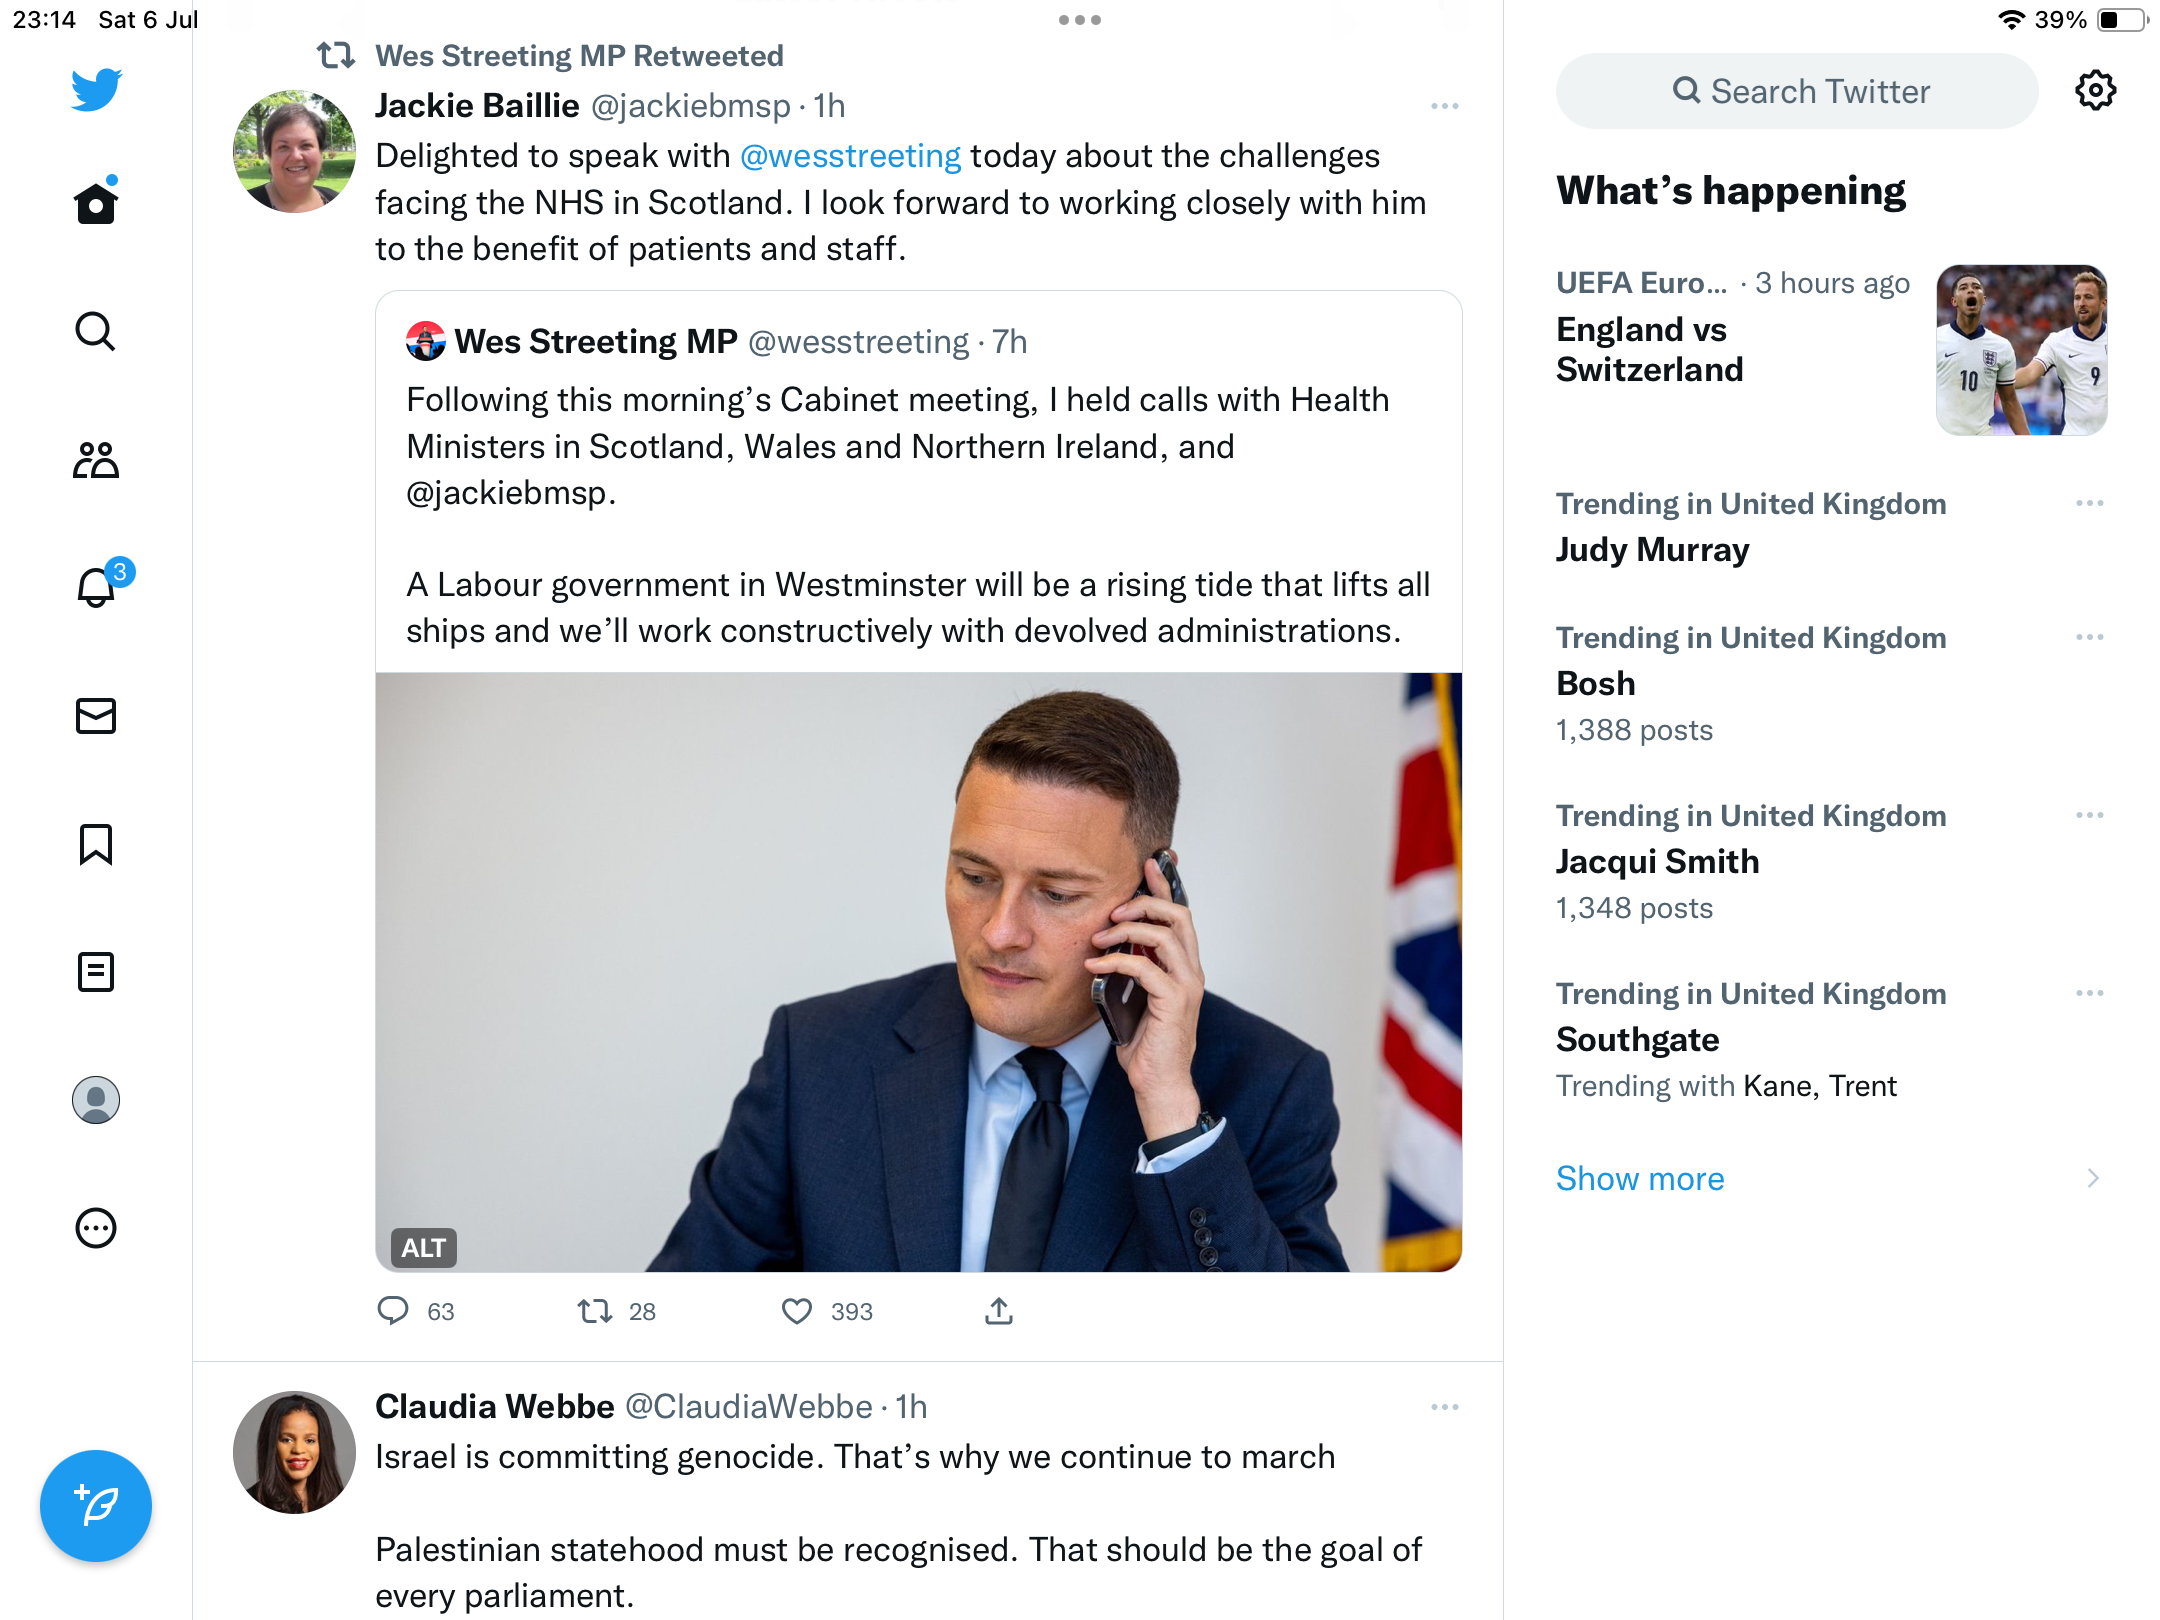Screen dimensions: 2160x1620
Task: Open the Wes Streeting phone call photo
Action: tap(918, 972)
